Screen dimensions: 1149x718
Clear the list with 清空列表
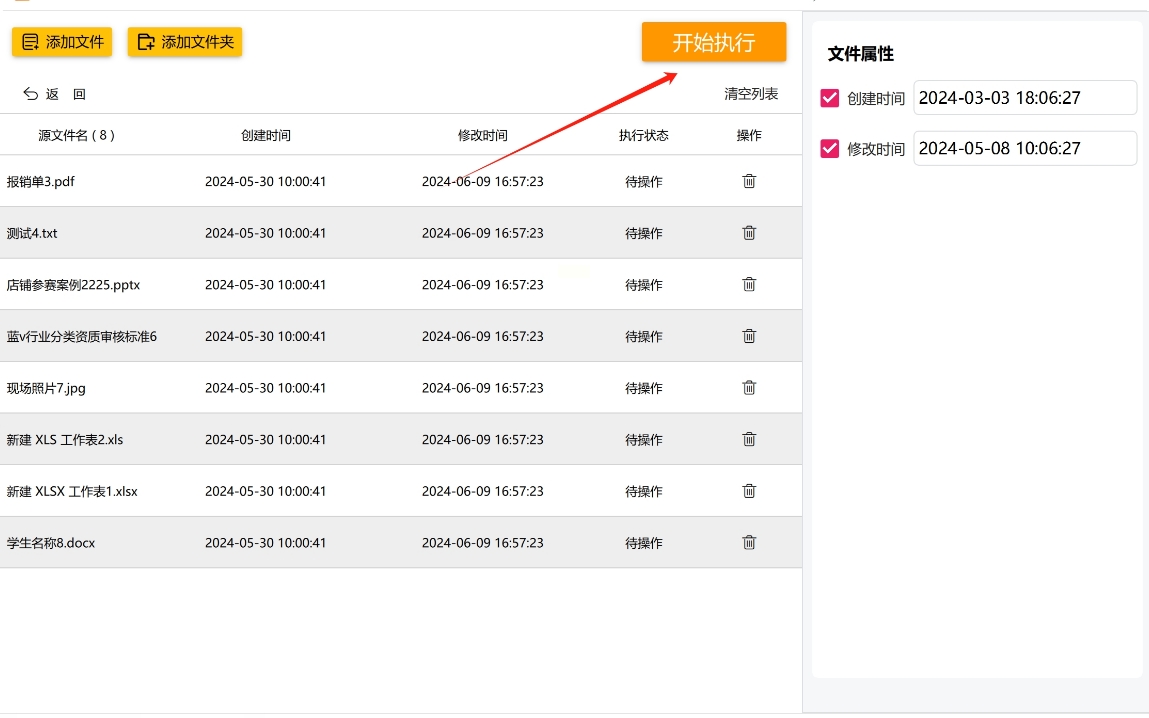tap(751, 94)
